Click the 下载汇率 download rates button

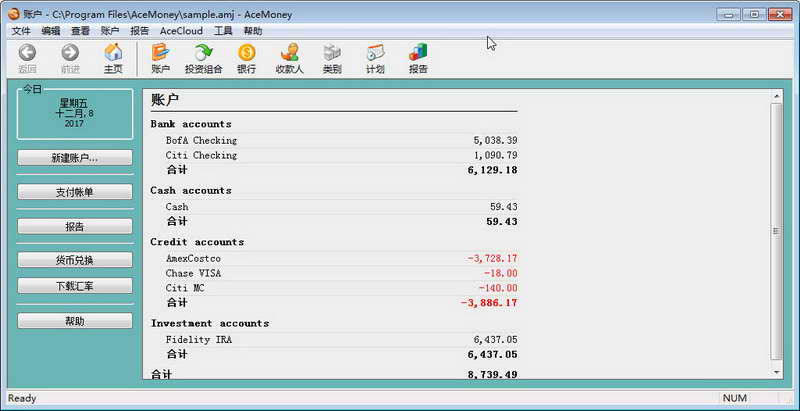click(x=75, y=286)
